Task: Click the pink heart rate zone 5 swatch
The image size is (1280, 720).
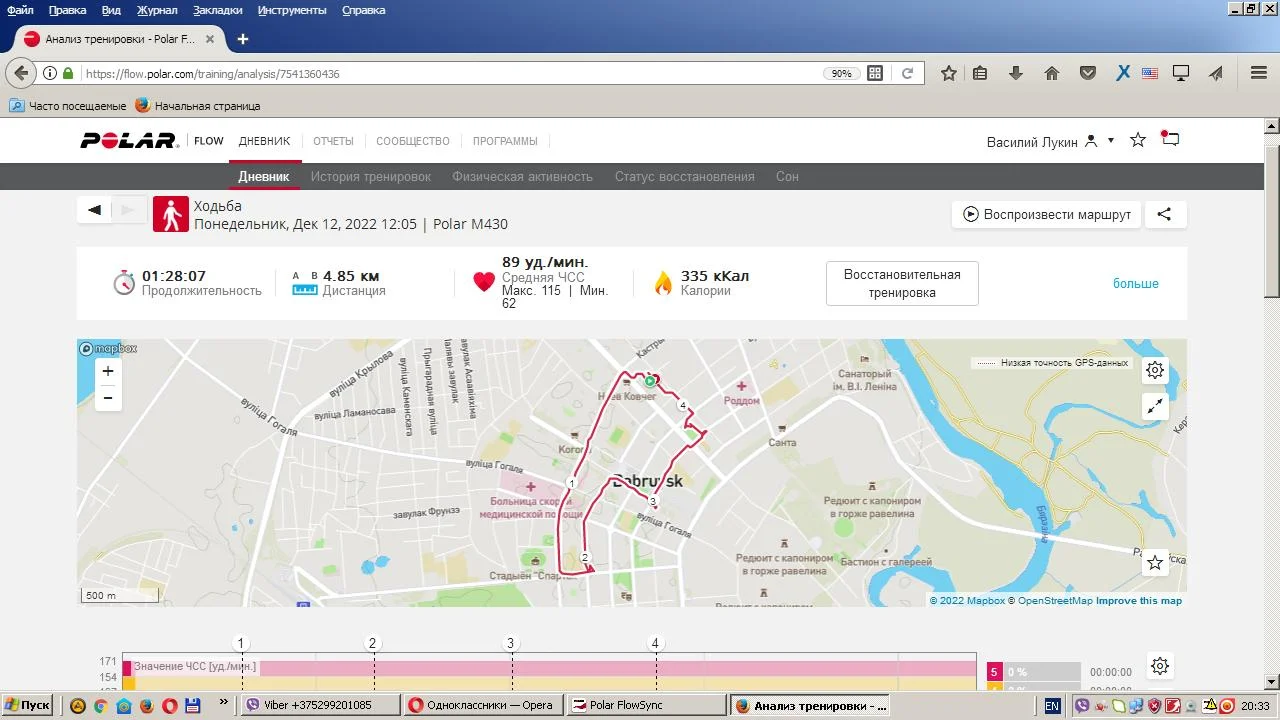Action: (995, 672)
